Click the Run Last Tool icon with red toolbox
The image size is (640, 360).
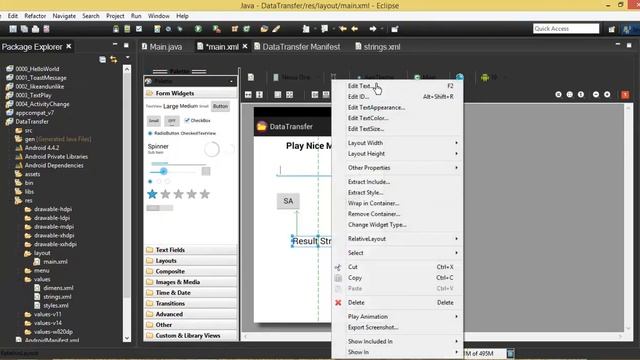(x=217, y=29)
